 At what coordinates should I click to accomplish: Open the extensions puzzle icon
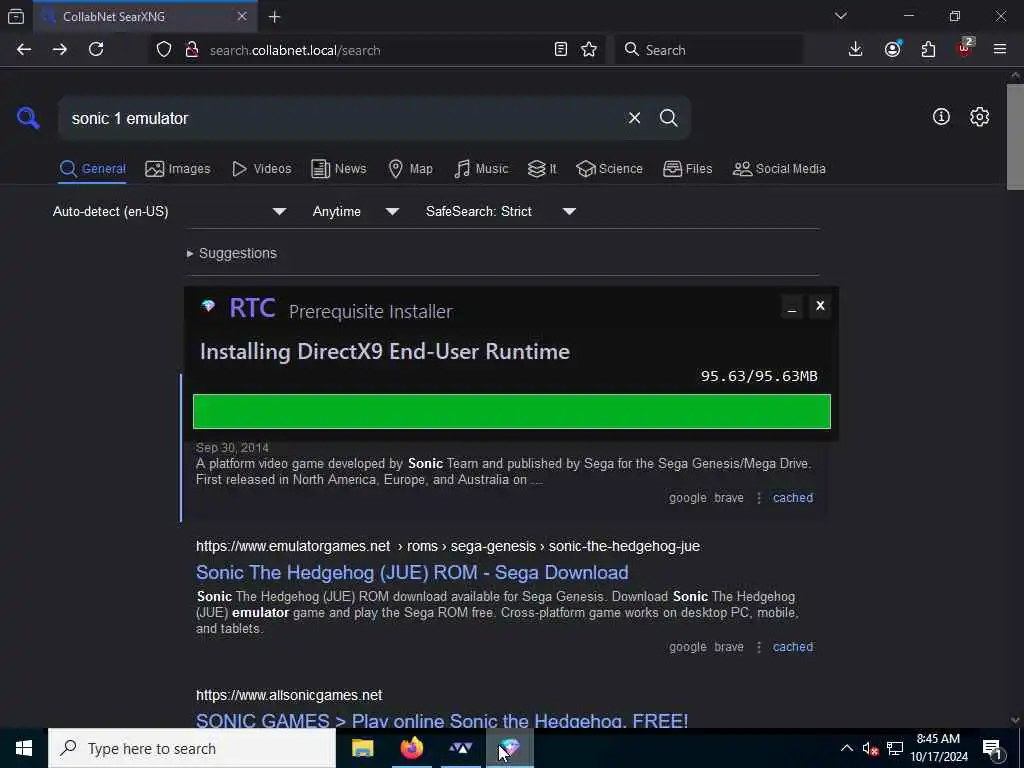(928, 50)
